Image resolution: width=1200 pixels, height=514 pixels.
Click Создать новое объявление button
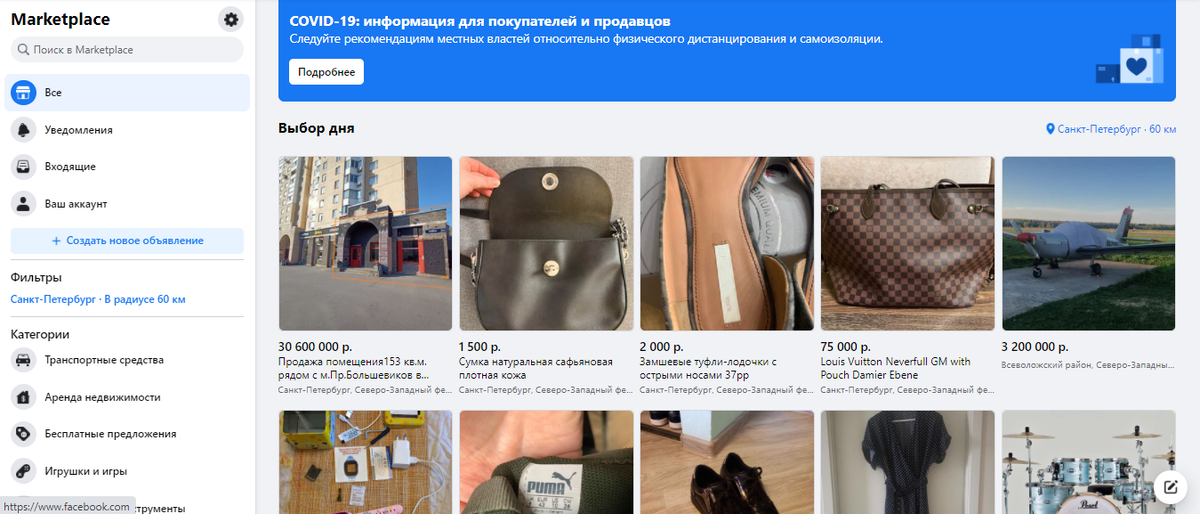pyautogui.click(x=127, y=240)
